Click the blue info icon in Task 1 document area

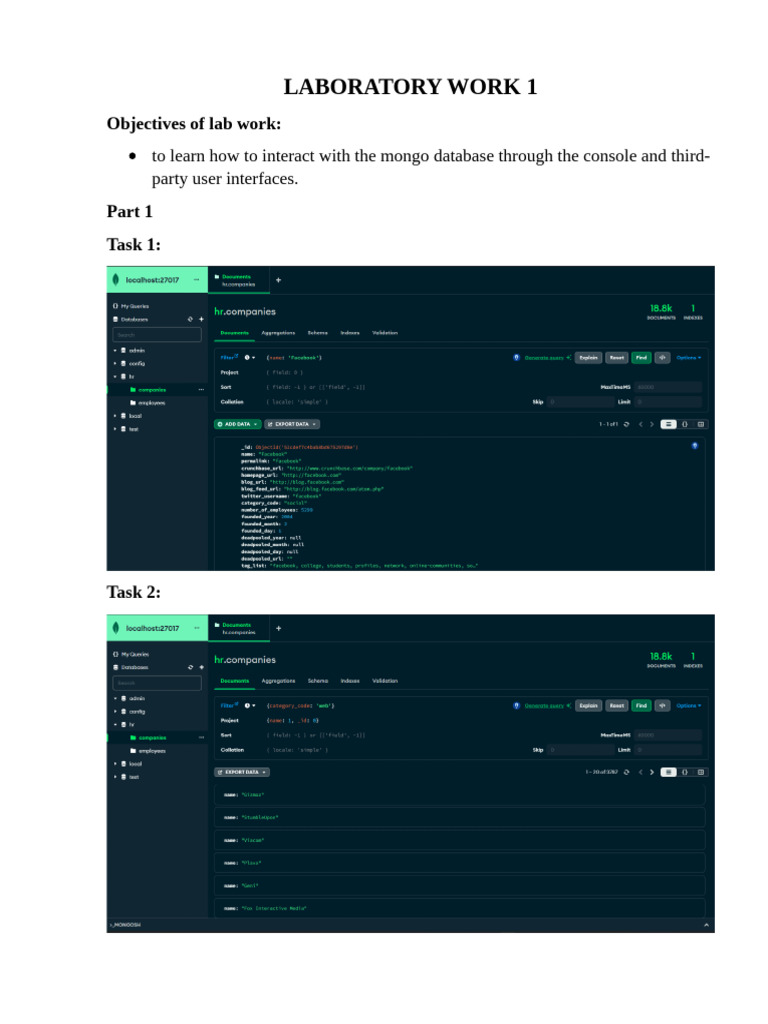click(695, 446)
